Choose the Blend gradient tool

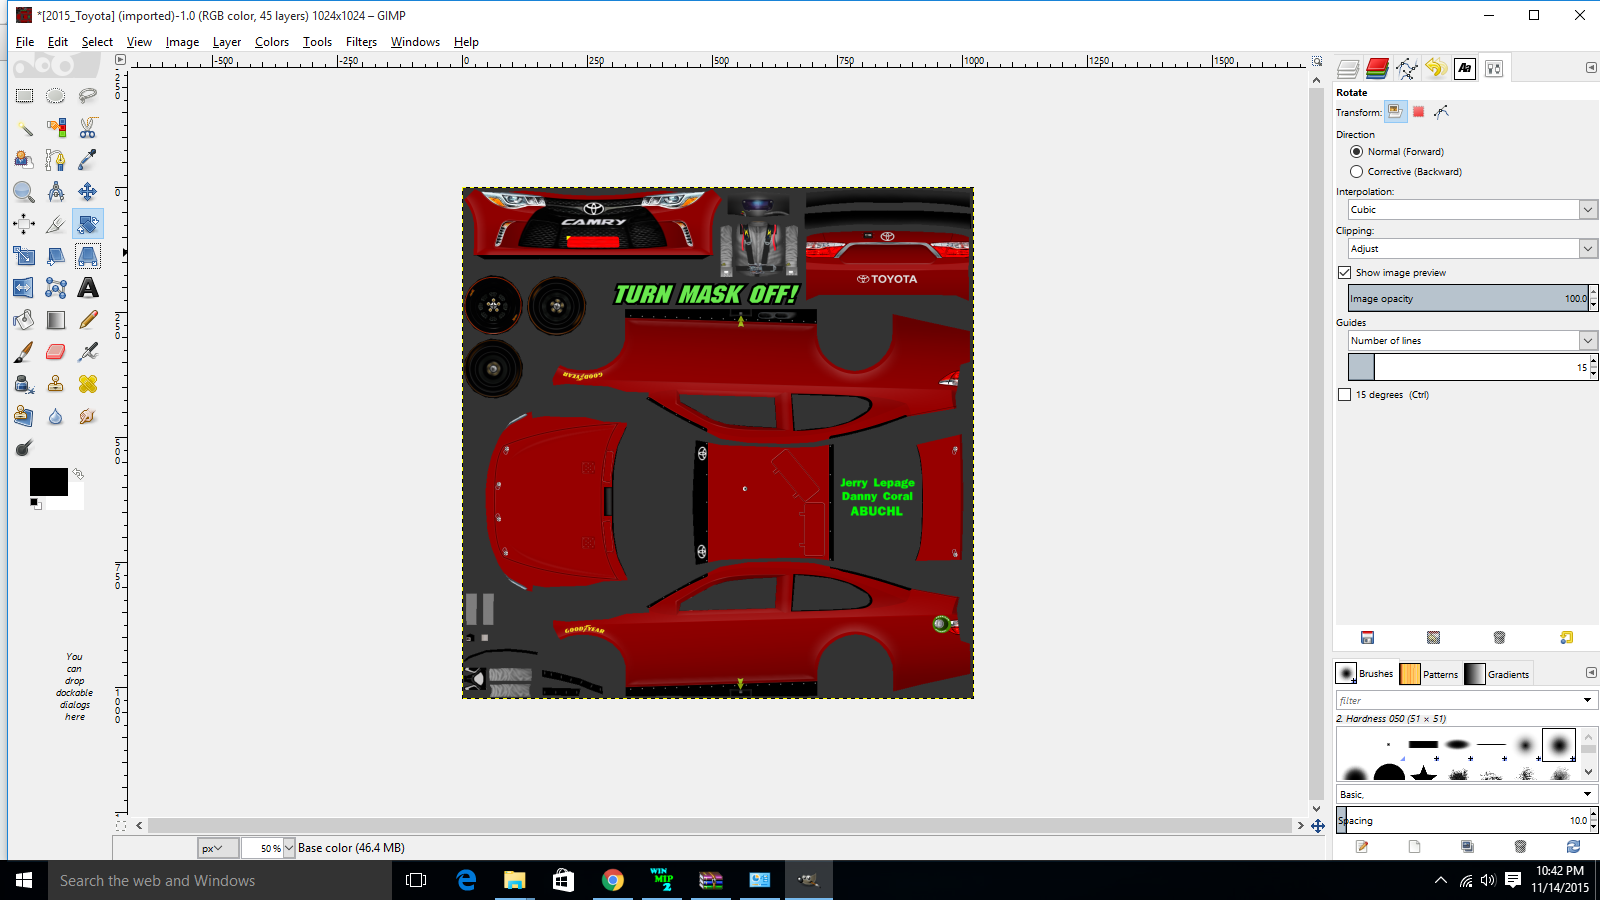tap(56, 320)
